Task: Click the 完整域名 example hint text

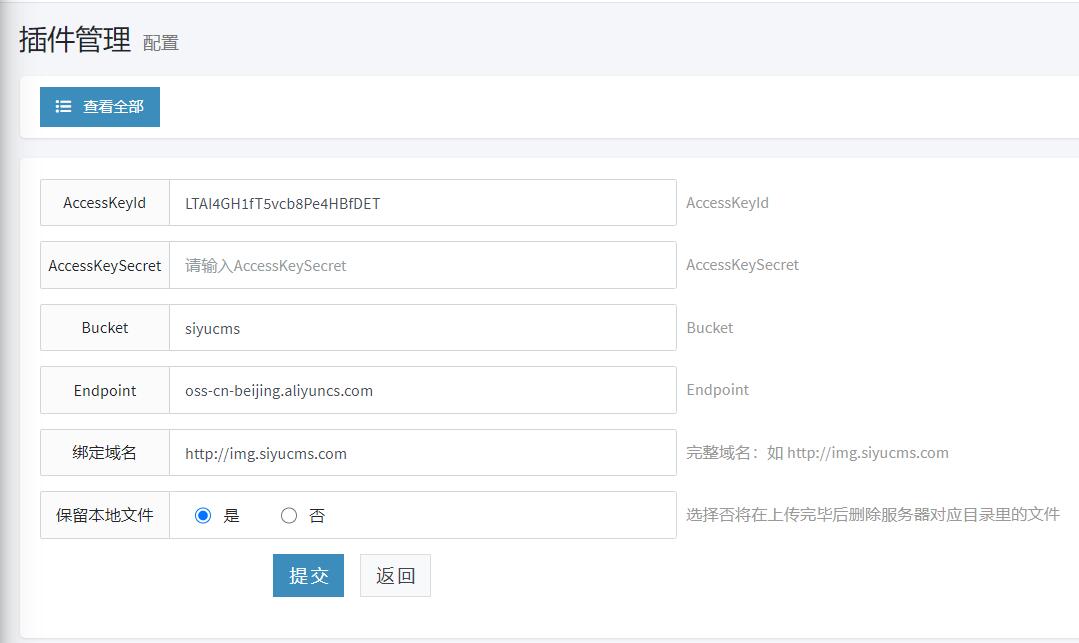Action: click(817, 453)
